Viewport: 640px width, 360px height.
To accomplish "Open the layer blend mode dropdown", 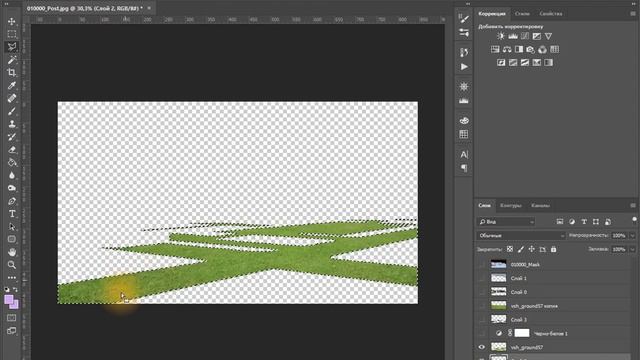I will (x=521, y=236).
